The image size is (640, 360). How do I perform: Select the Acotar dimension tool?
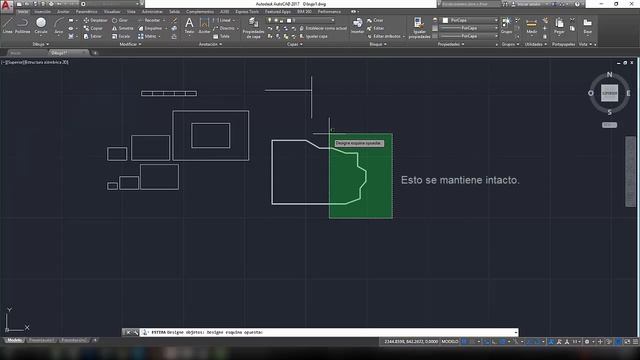point(204,25)
